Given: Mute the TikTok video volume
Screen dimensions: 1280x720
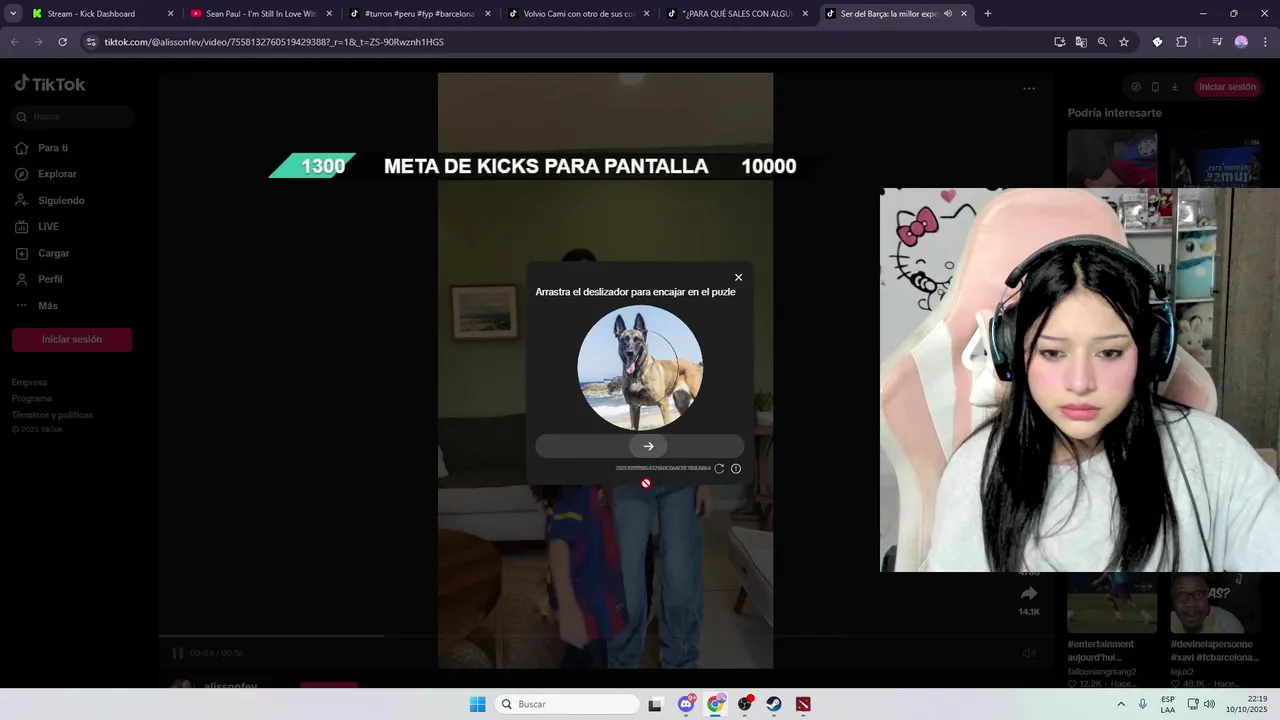Looking at the screenshot, I should pos(1029,653).
